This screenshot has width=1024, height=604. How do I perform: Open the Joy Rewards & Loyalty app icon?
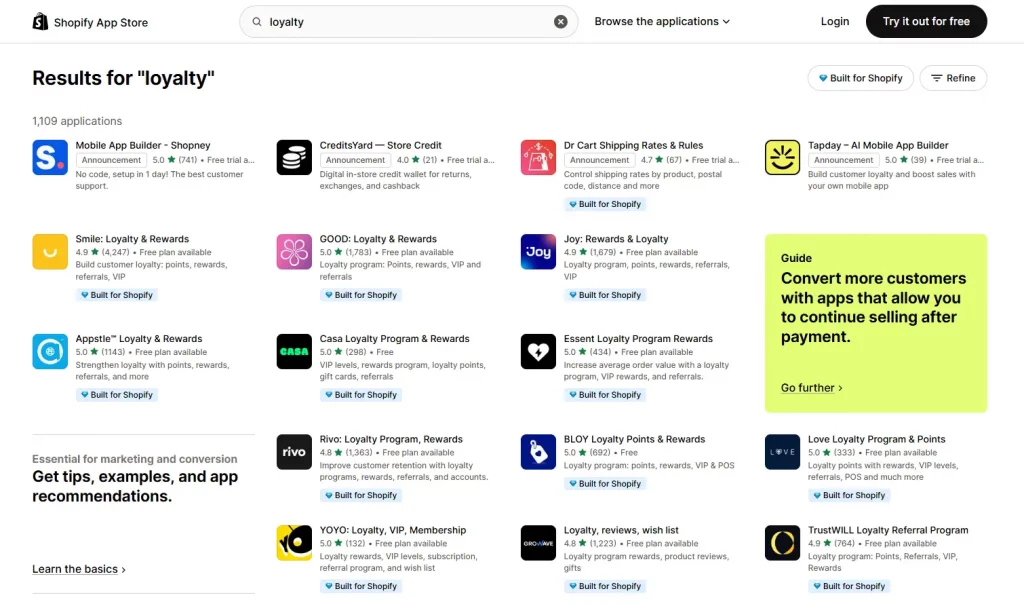[538, 251]
